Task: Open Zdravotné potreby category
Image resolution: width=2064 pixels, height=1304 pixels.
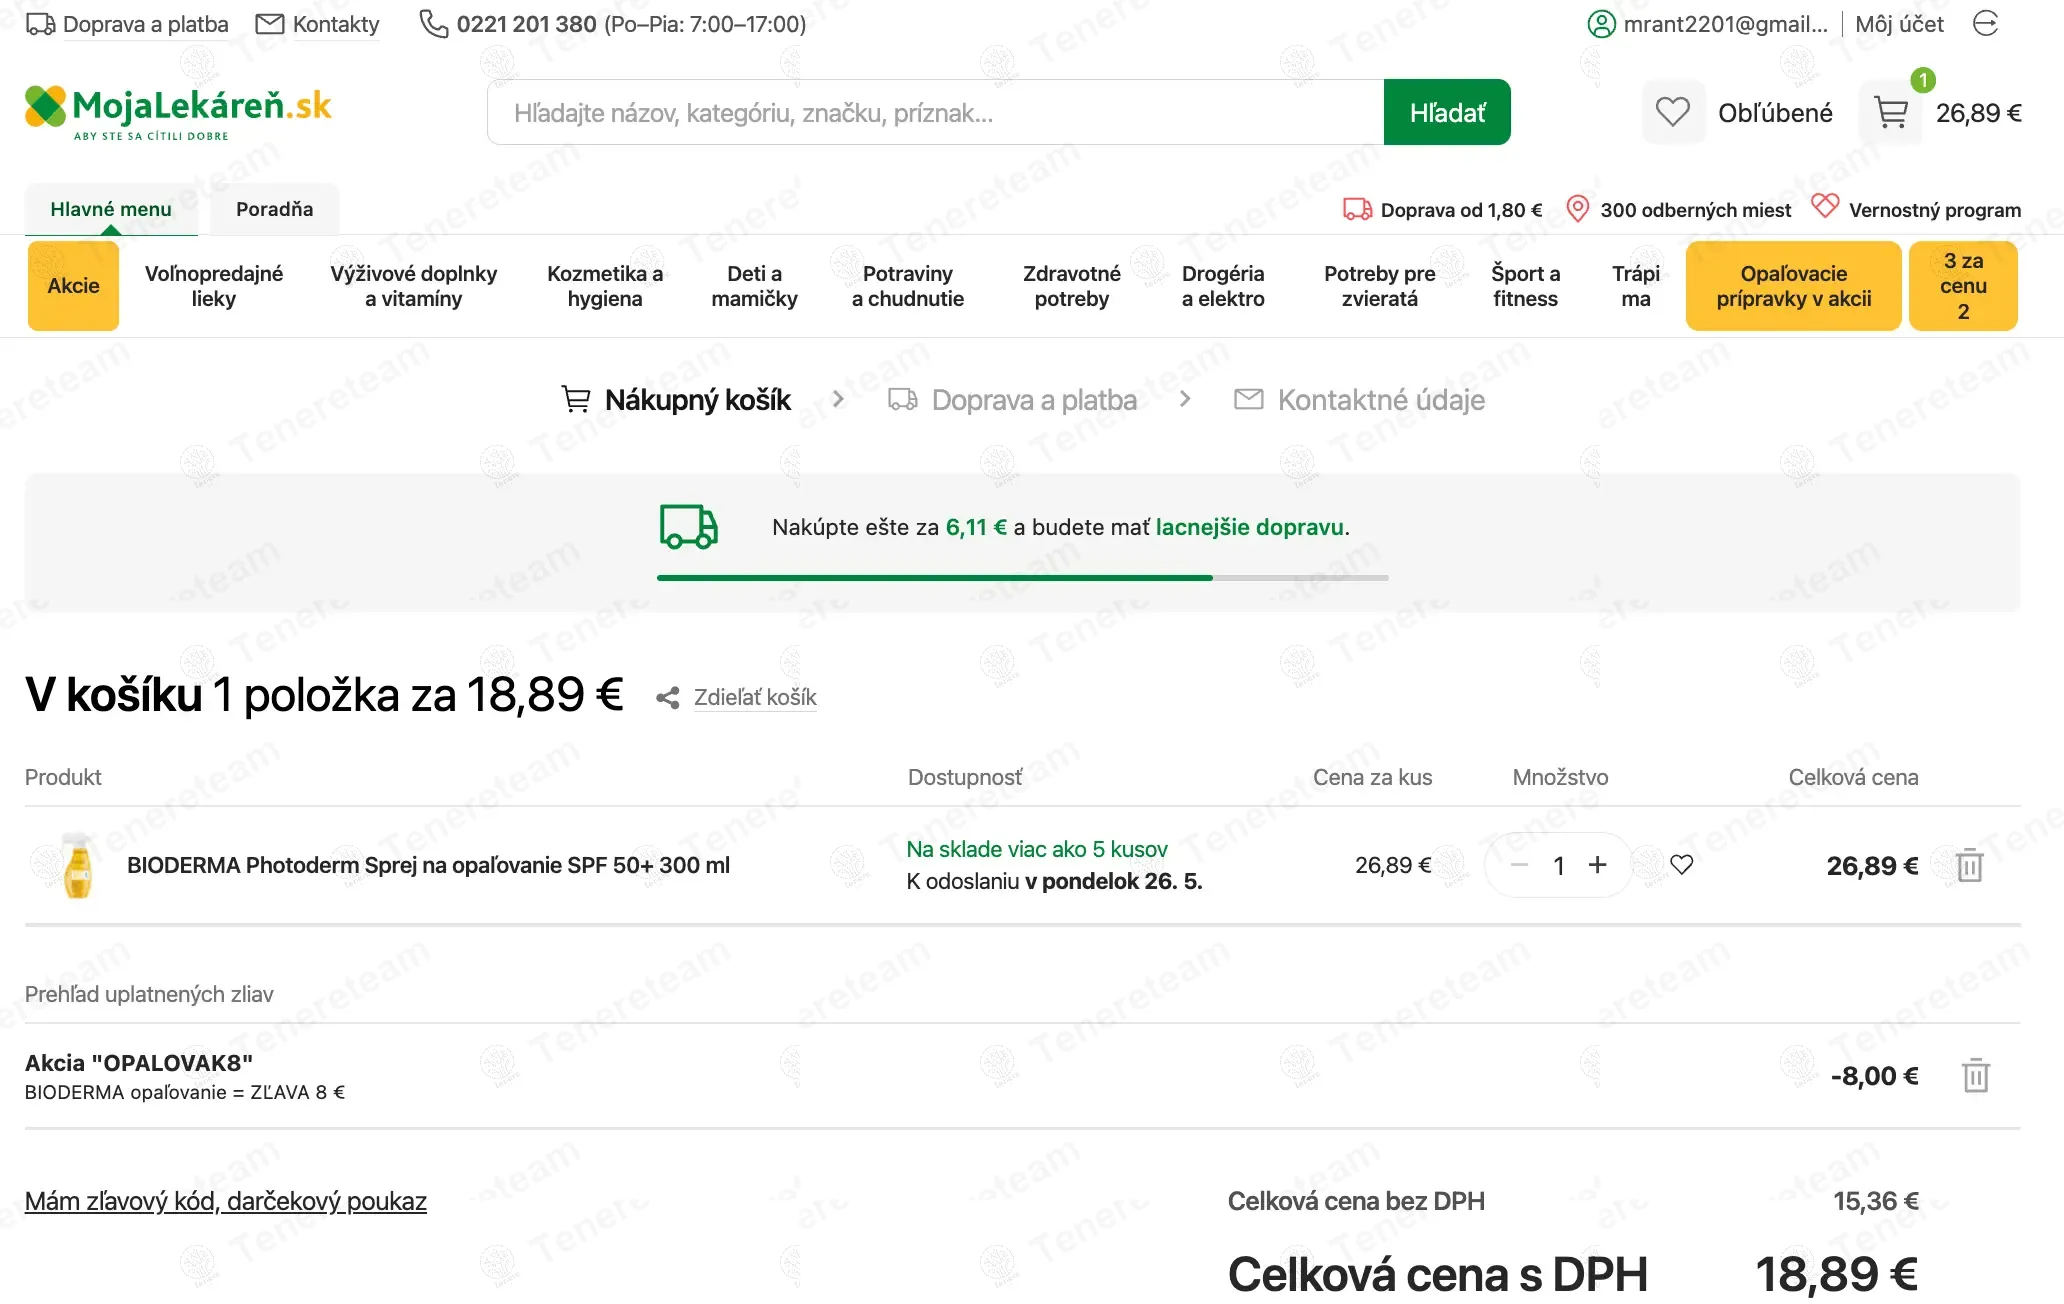Action: click(1072, 286)
